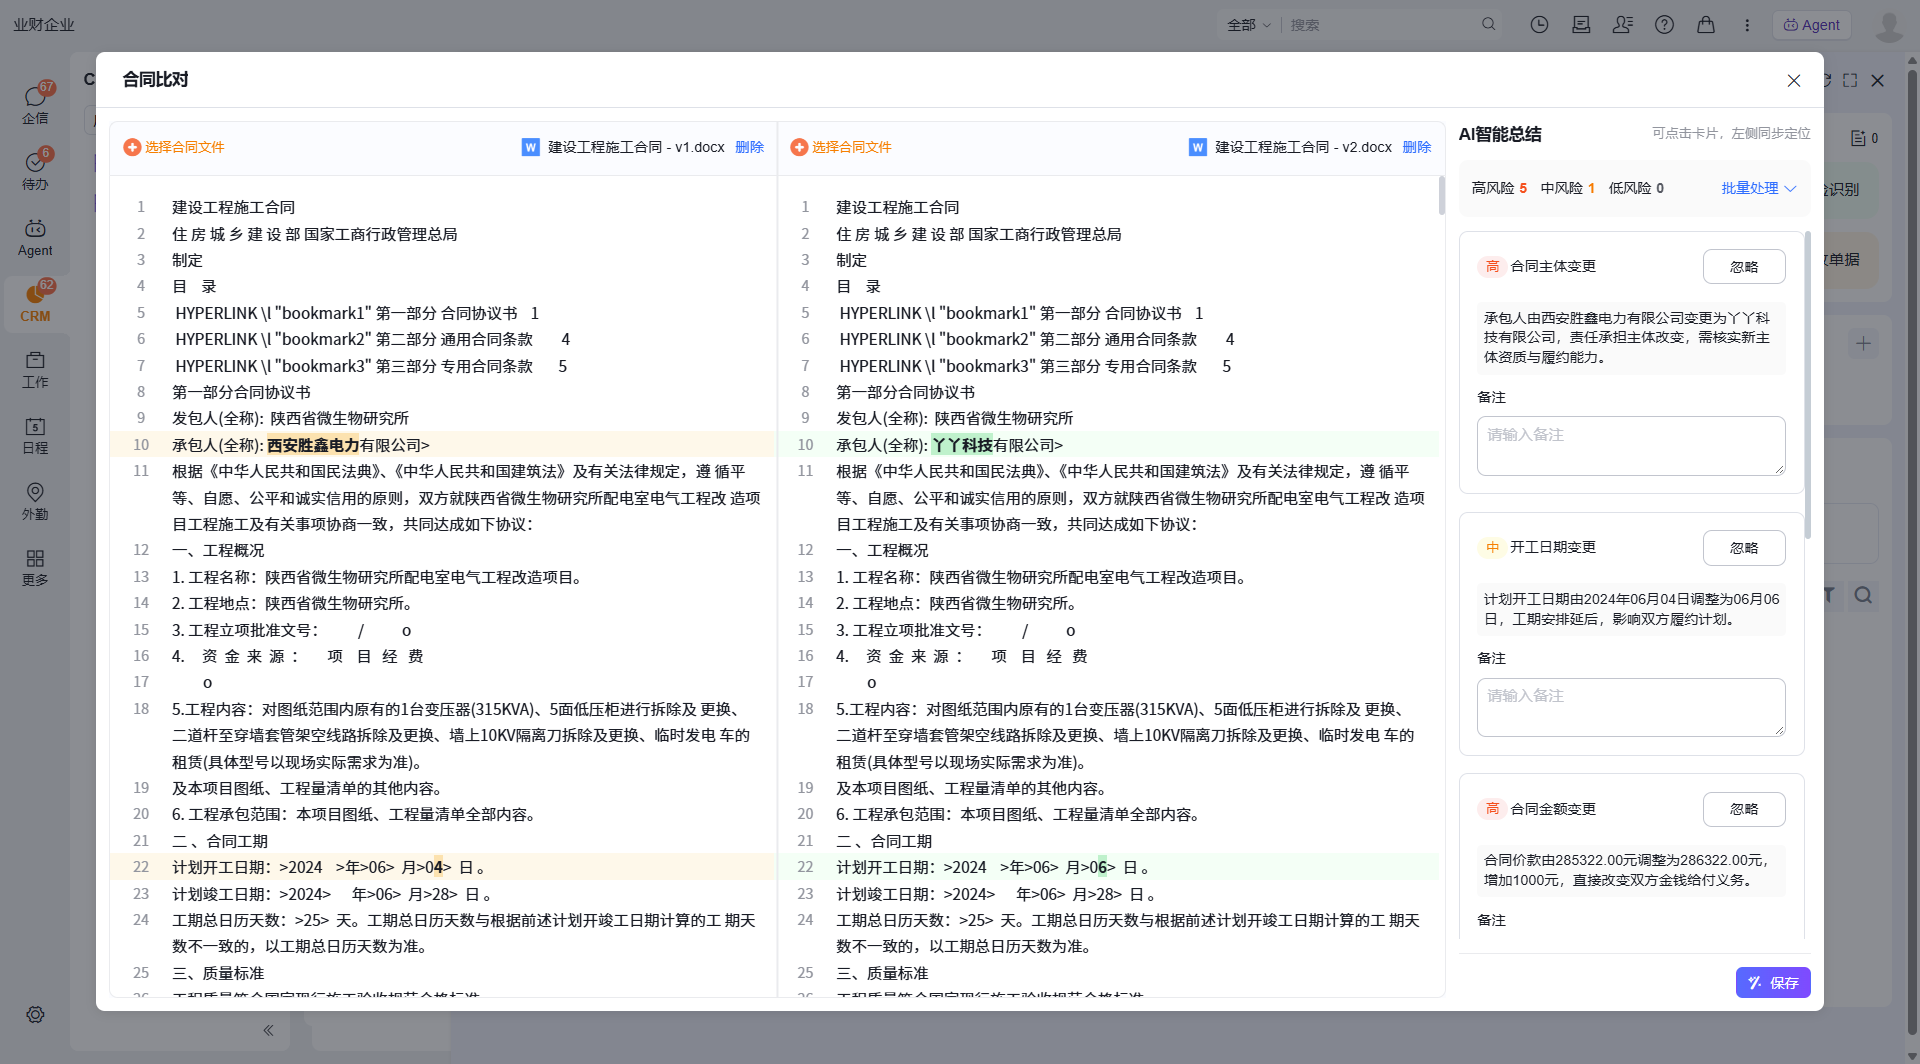This screenshot has width=1920, height=1064.
Task: Open the 全部 search scope dropdown
Action: [x=1249, y=25]
